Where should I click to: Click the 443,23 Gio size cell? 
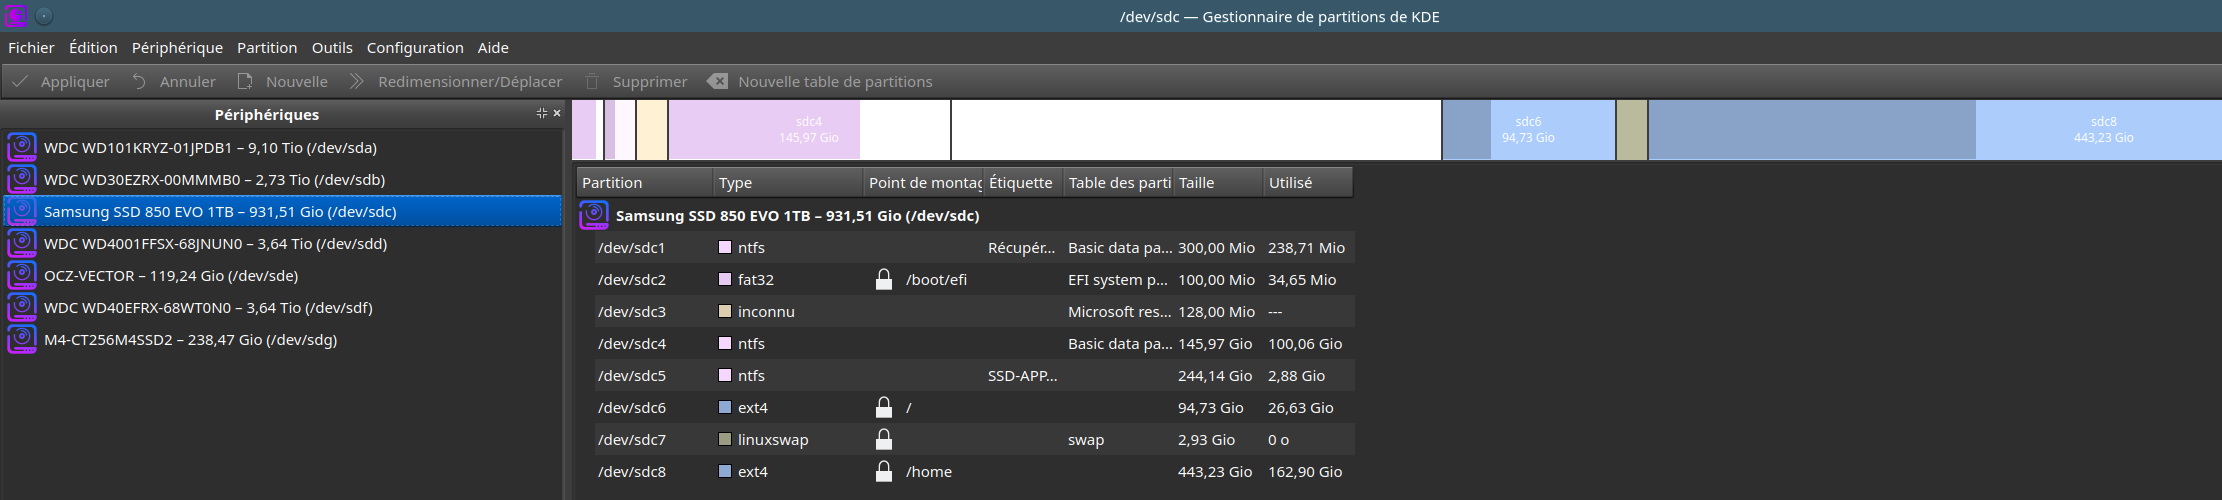(1215, 471)
